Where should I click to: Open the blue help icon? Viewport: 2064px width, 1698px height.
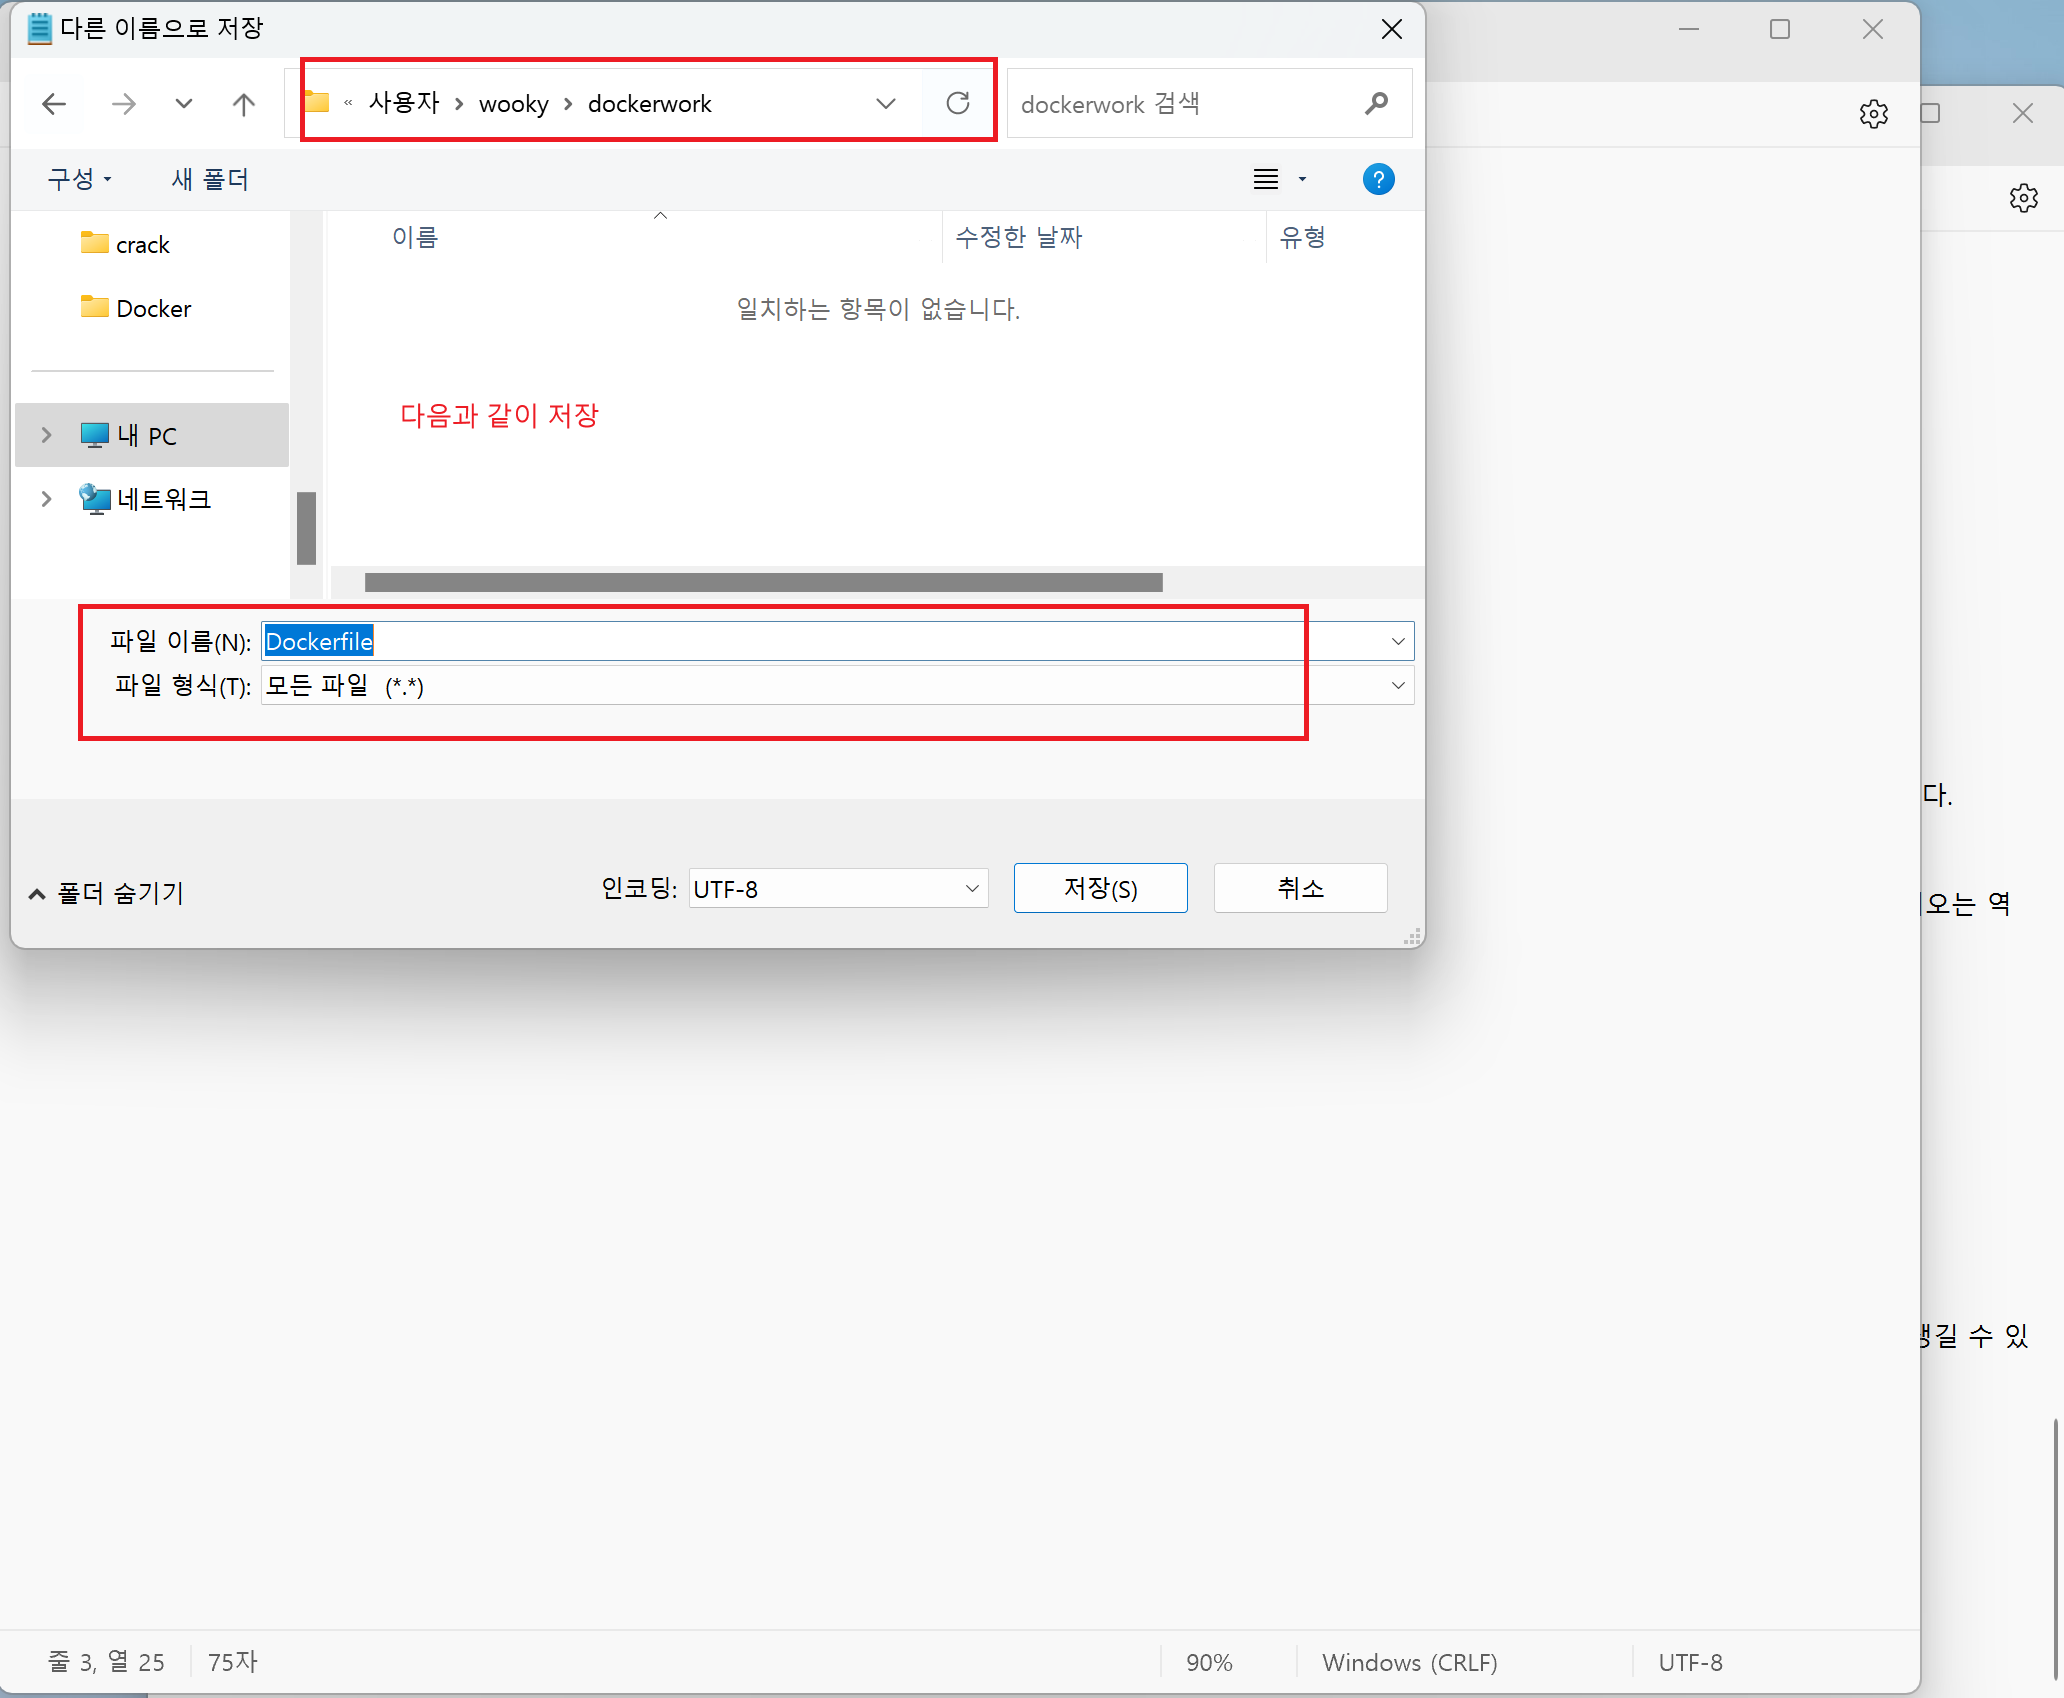pos(1378,179)
